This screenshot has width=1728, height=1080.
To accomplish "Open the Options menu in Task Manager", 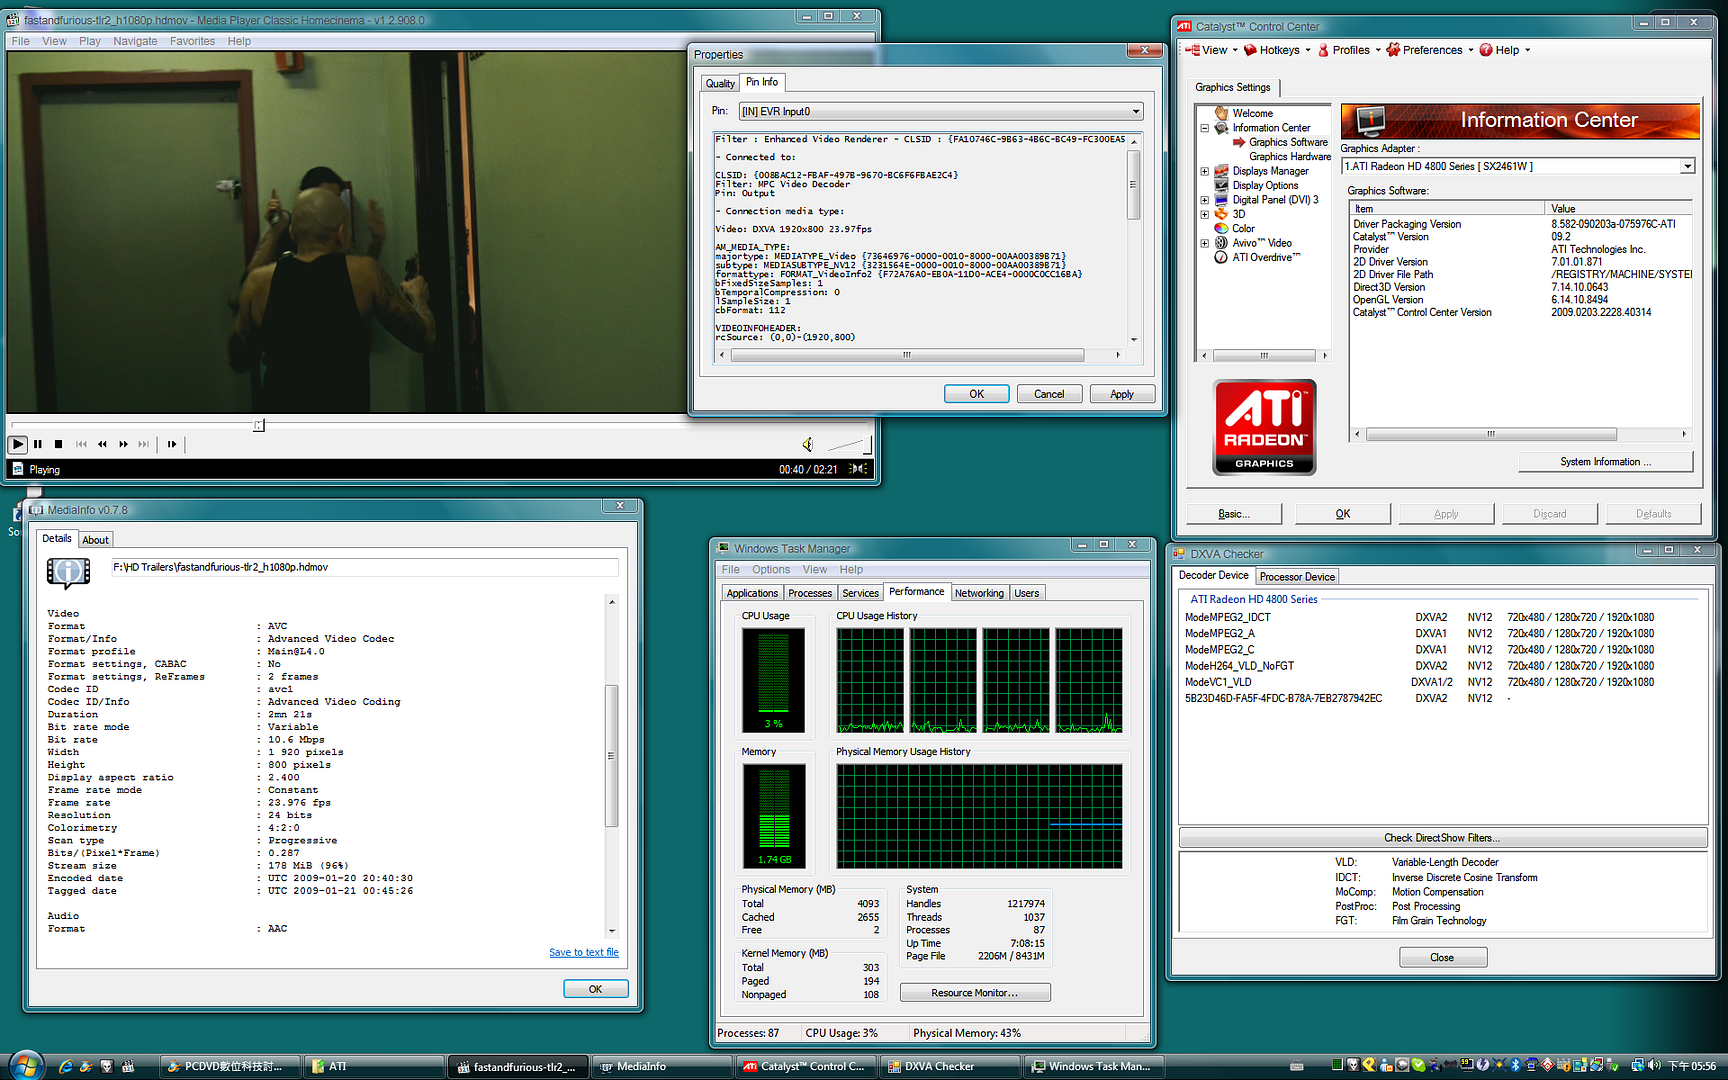I will coord(771,569).
